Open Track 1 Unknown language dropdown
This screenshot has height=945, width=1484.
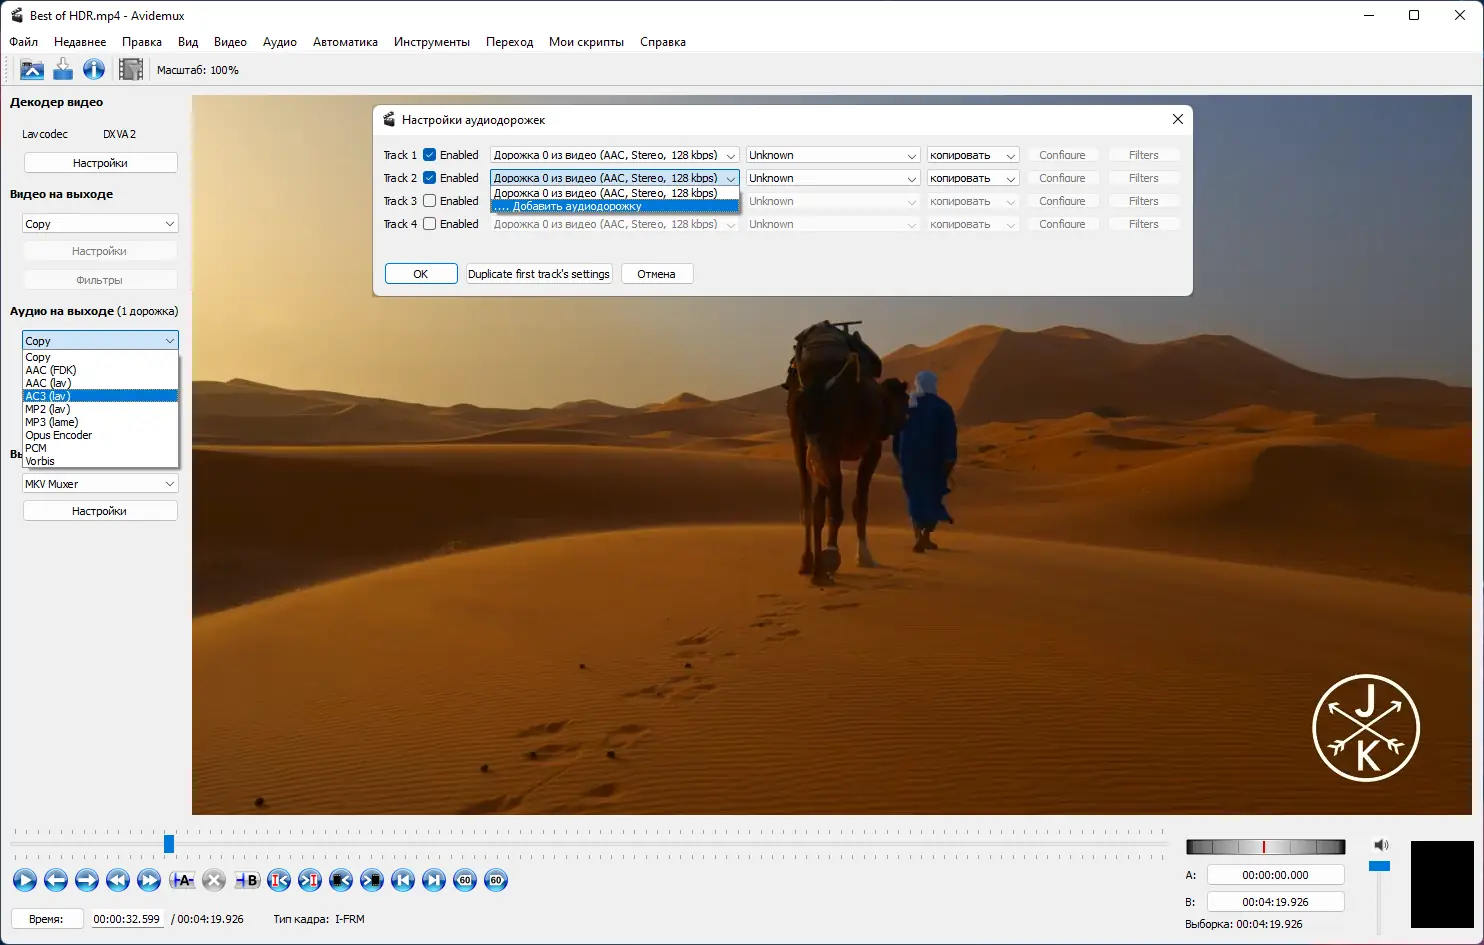pyautogui.click(x=832, y=155)
